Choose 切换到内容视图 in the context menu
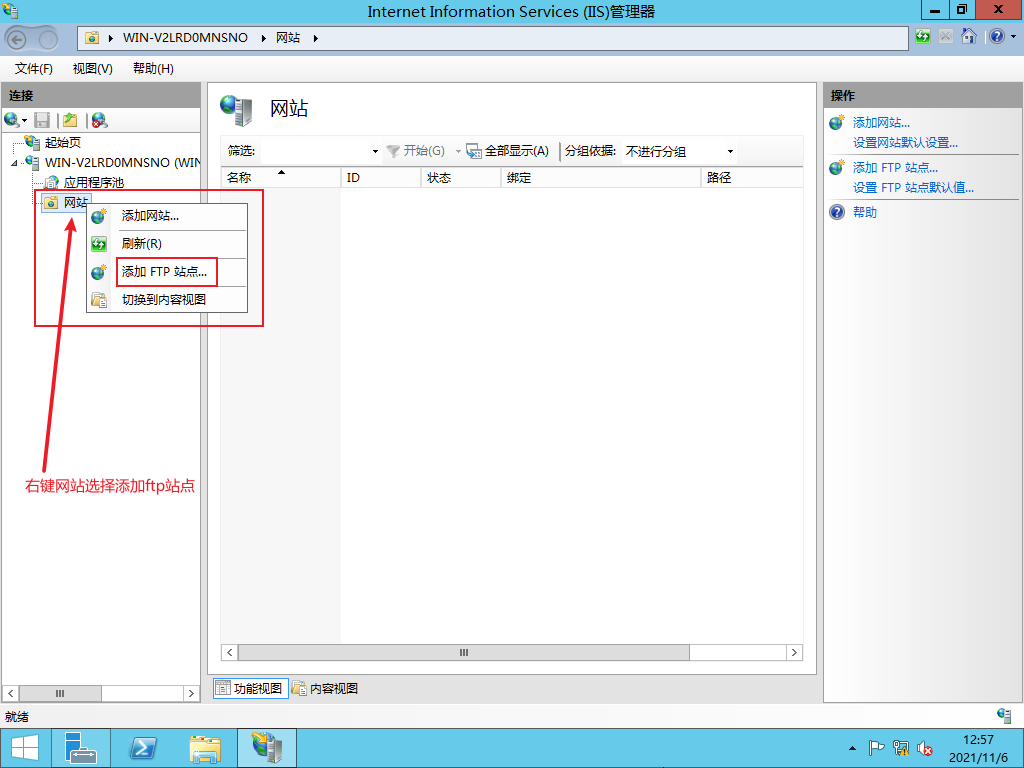Viewport: 1024px width, 768px height. [x=164, y=300]
